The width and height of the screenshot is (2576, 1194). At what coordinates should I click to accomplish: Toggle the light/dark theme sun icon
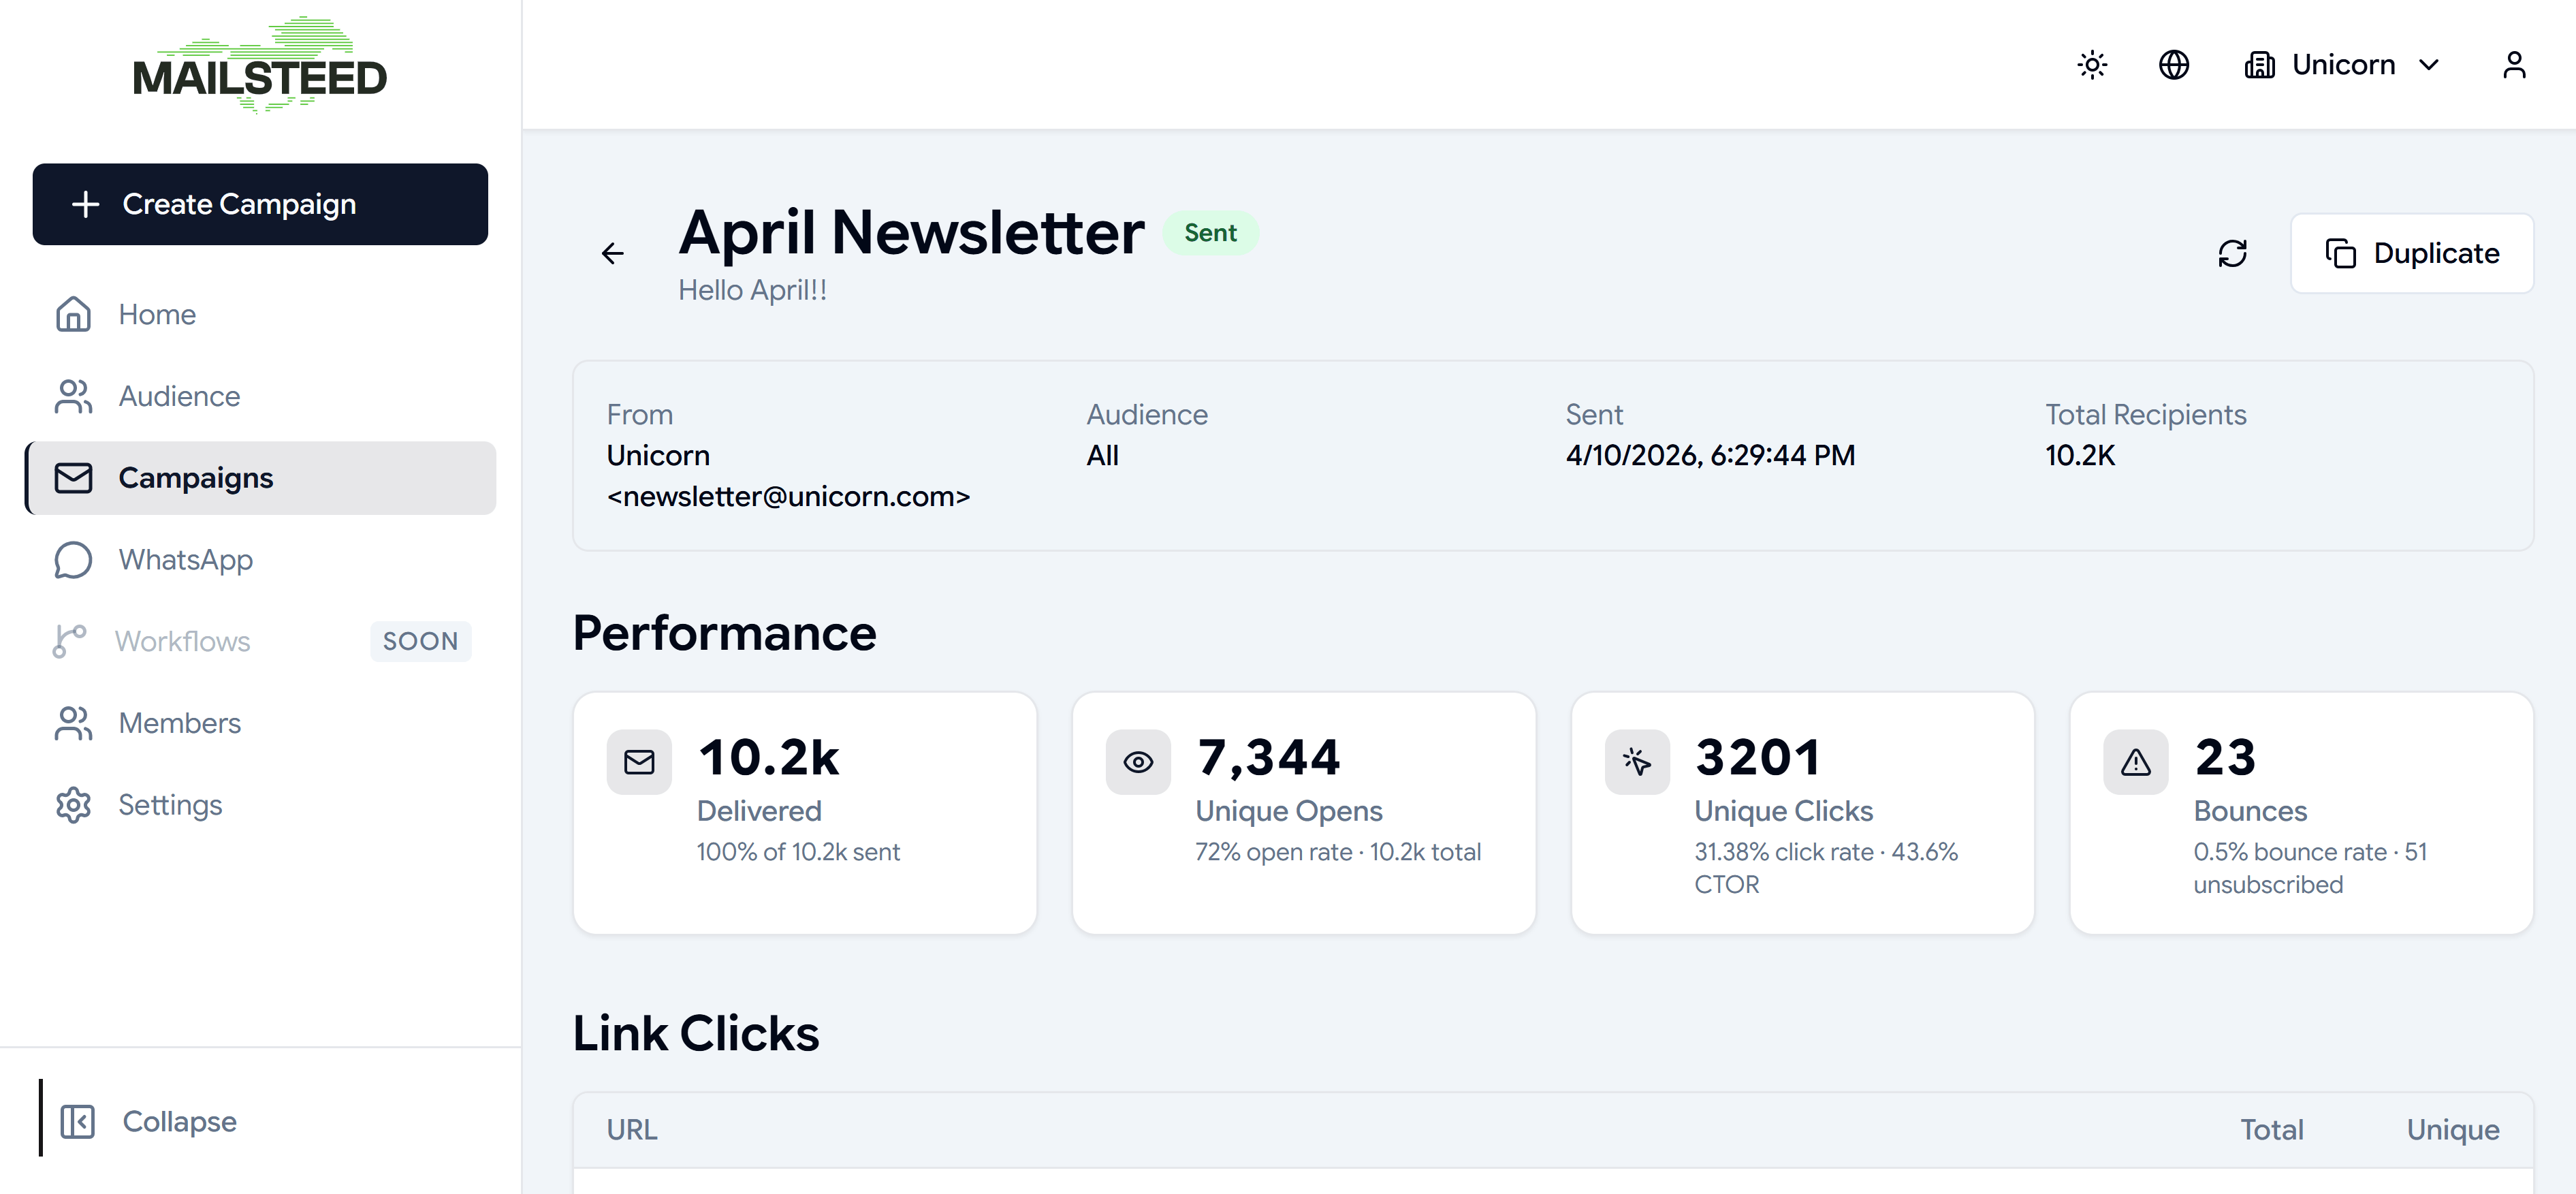click(x=2092, y=65)
